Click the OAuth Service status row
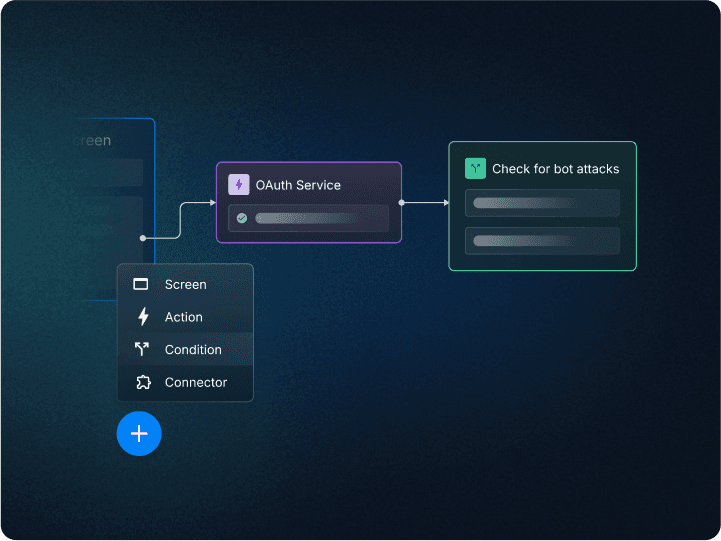The width and height of the screenshot is (721, 541). pyautogui.click(x=308, y=218)
